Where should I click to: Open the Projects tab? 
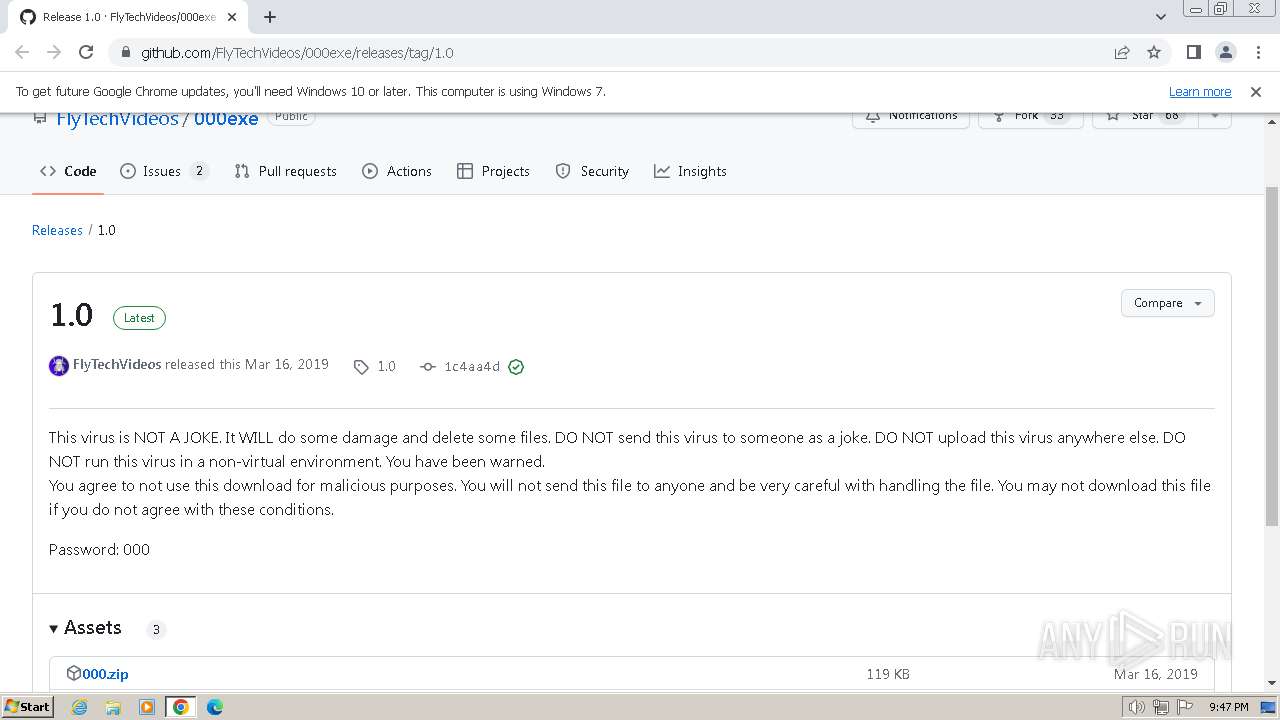pos(493,171)
